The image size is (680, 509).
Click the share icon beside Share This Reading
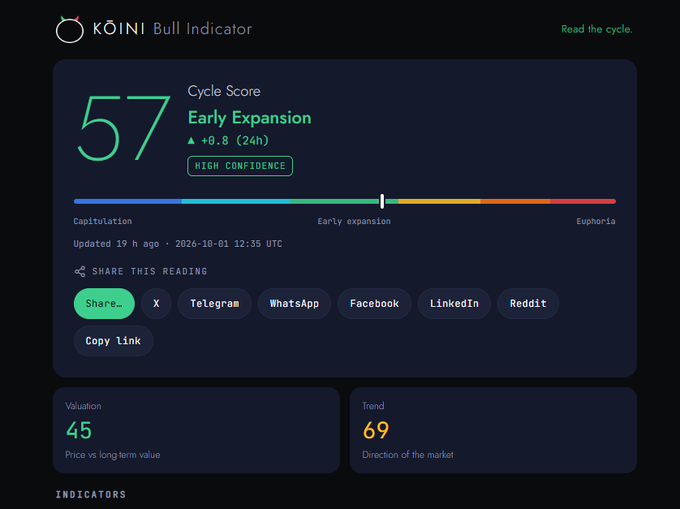pyautogui.click(x=80, y=271)
